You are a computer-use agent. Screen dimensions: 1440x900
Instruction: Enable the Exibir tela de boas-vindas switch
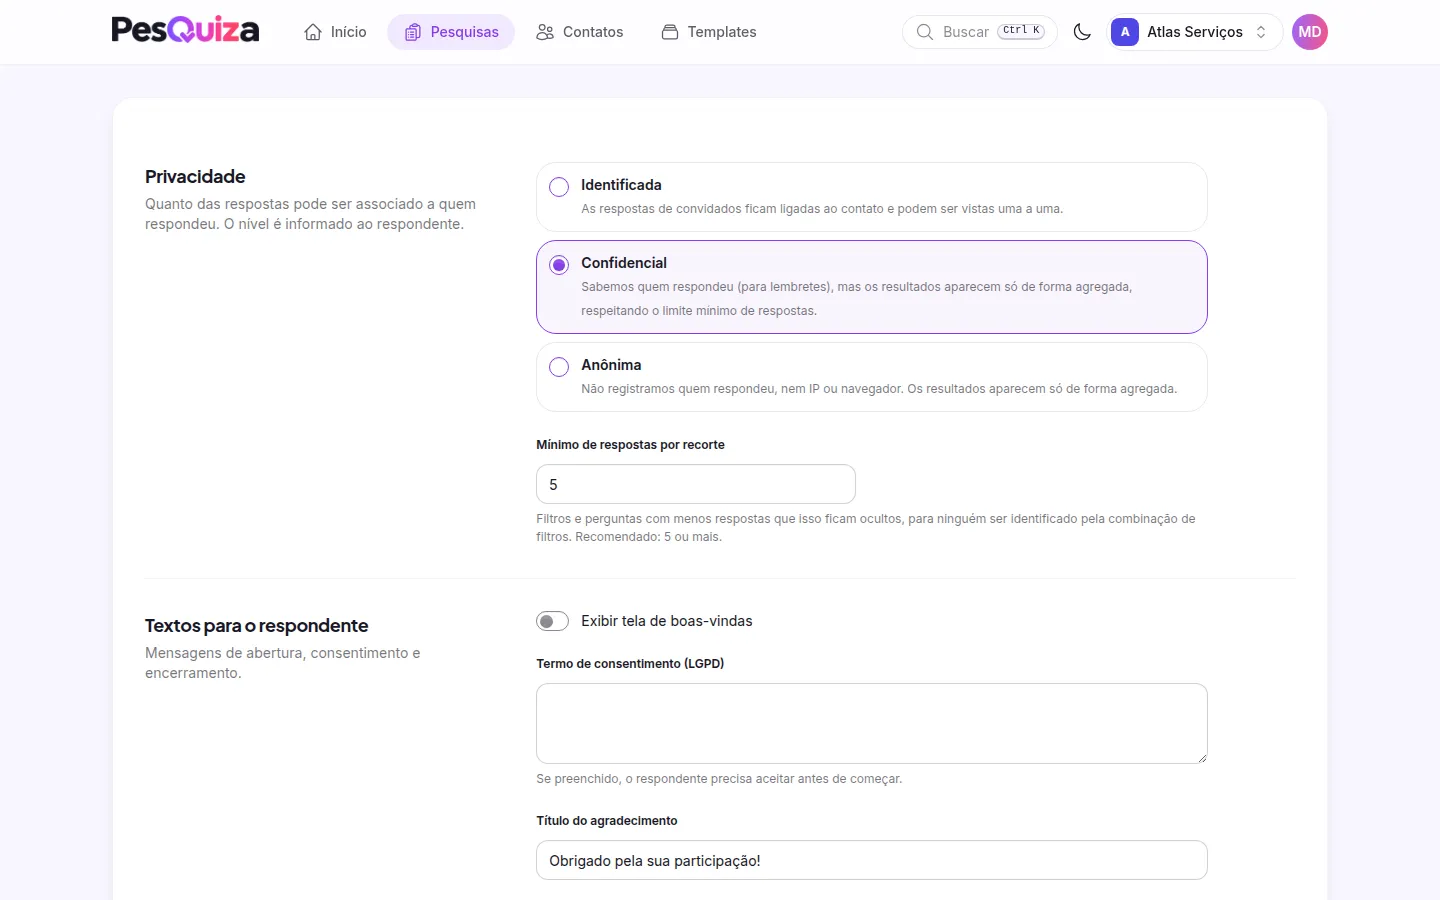point(552,621)
